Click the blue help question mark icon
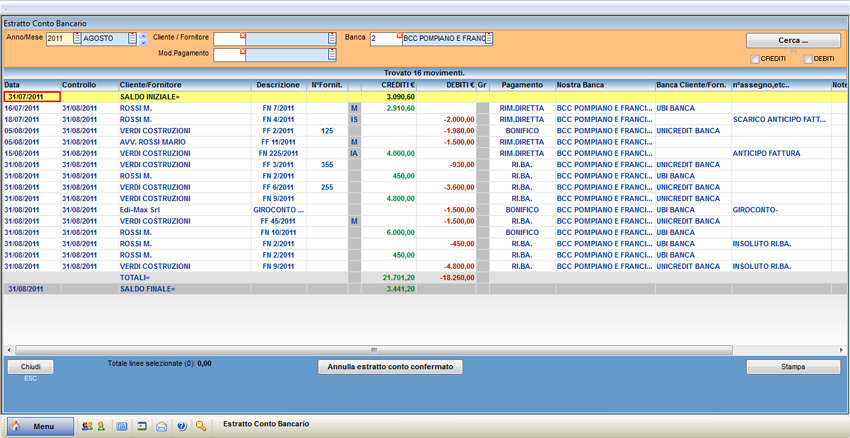Image resolution: width=850 pixels, height=438 pixels. (x=181, y=426)
